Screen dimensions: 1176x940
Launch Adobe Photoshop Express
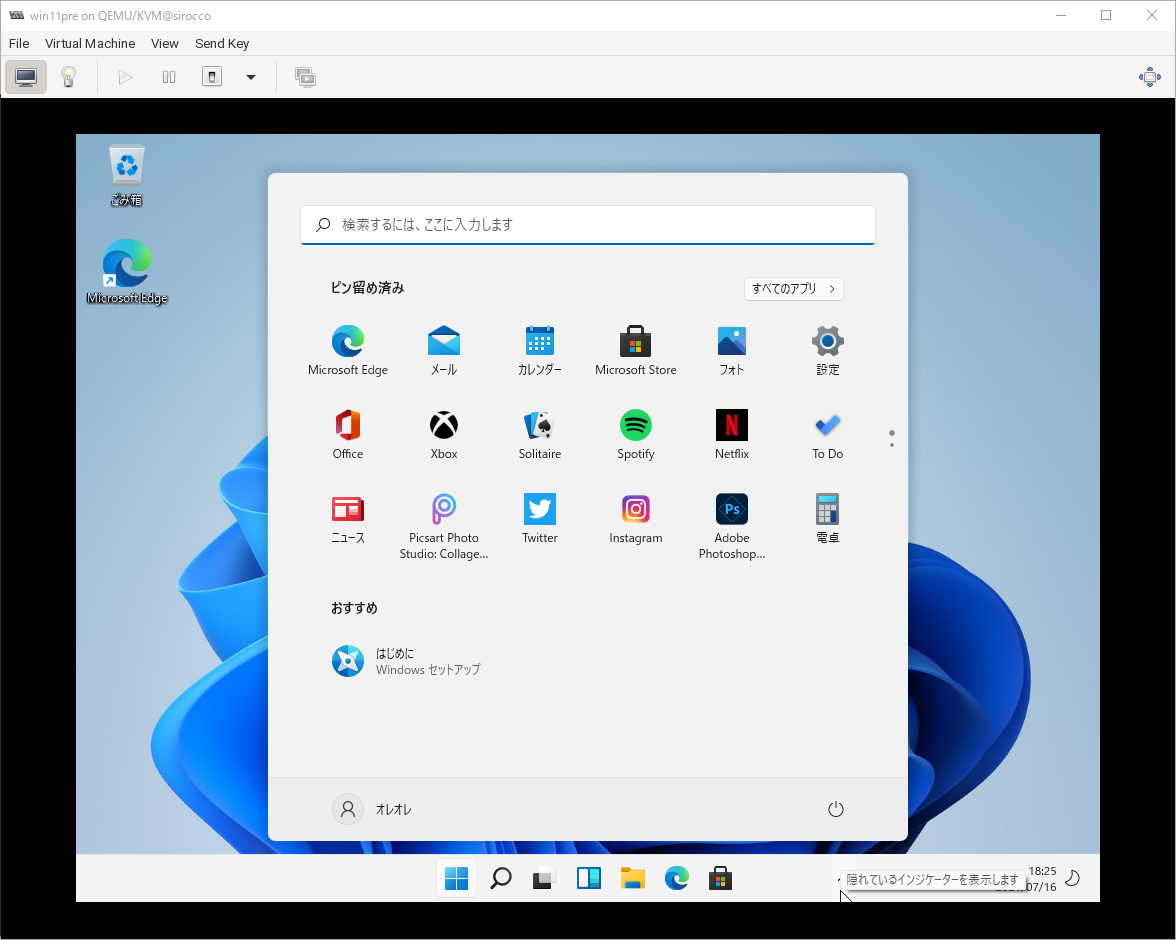[x=732, y=526]
